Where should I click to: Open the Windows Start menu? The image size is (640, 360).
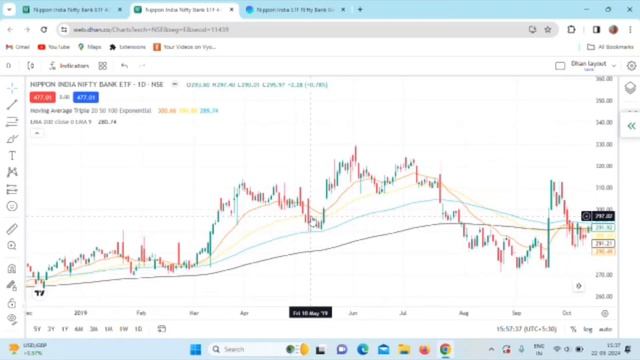coord(196,349)
